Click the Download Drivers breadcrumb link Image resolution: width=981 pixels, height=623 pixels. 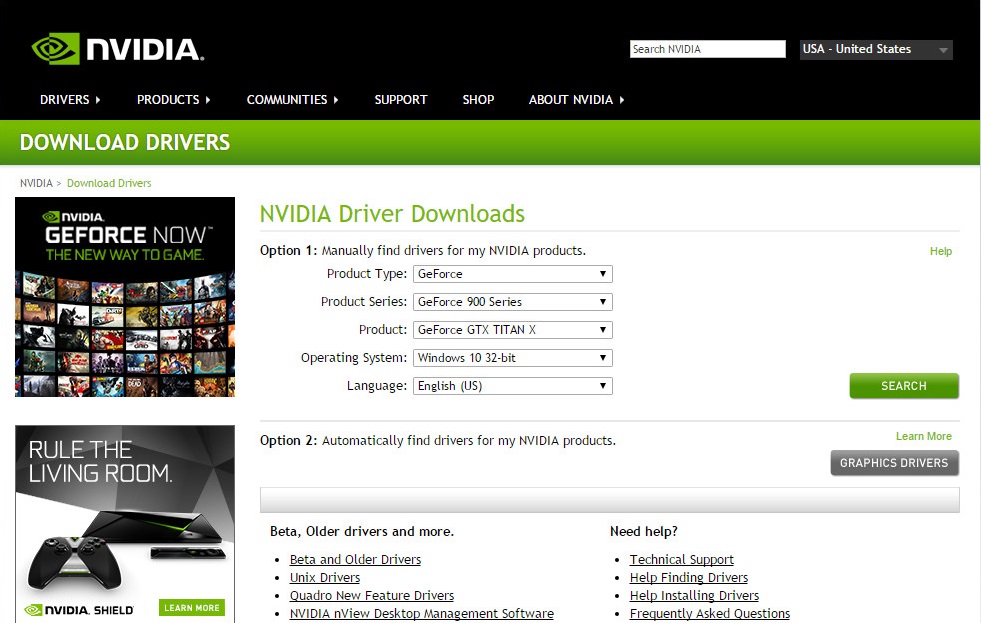tap(109, 183)
